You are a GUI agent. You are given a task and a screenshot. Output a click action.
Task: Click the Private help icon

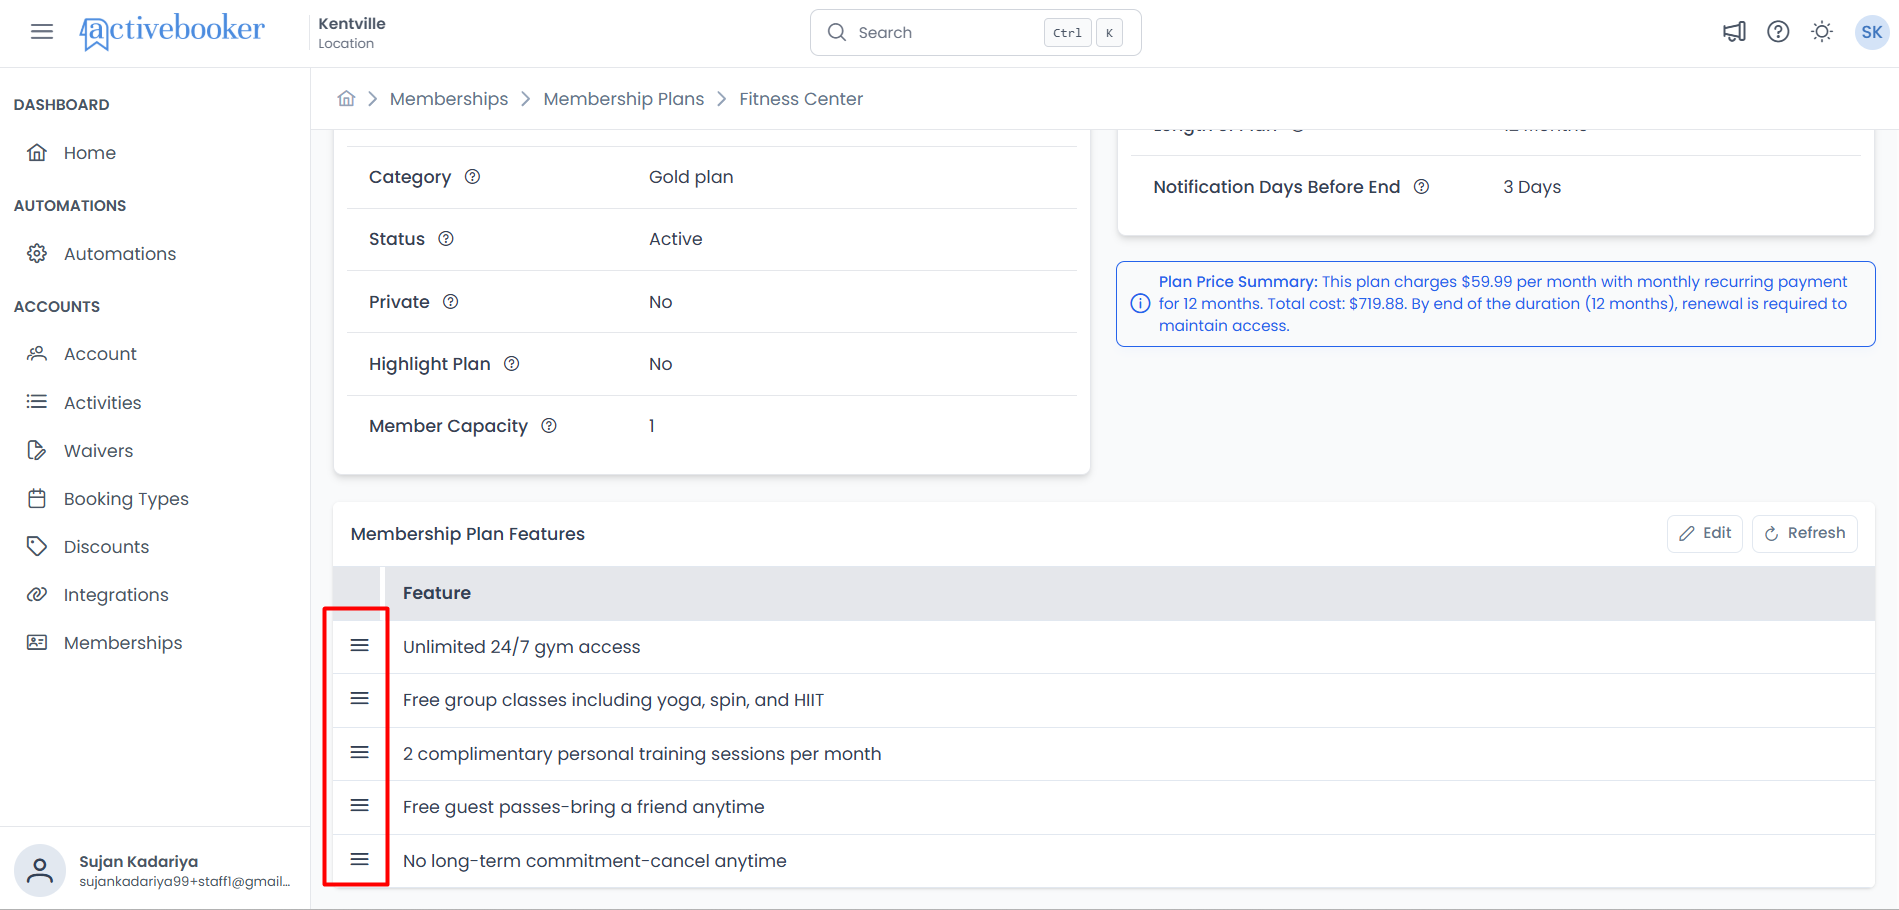[x=451, y=302]
